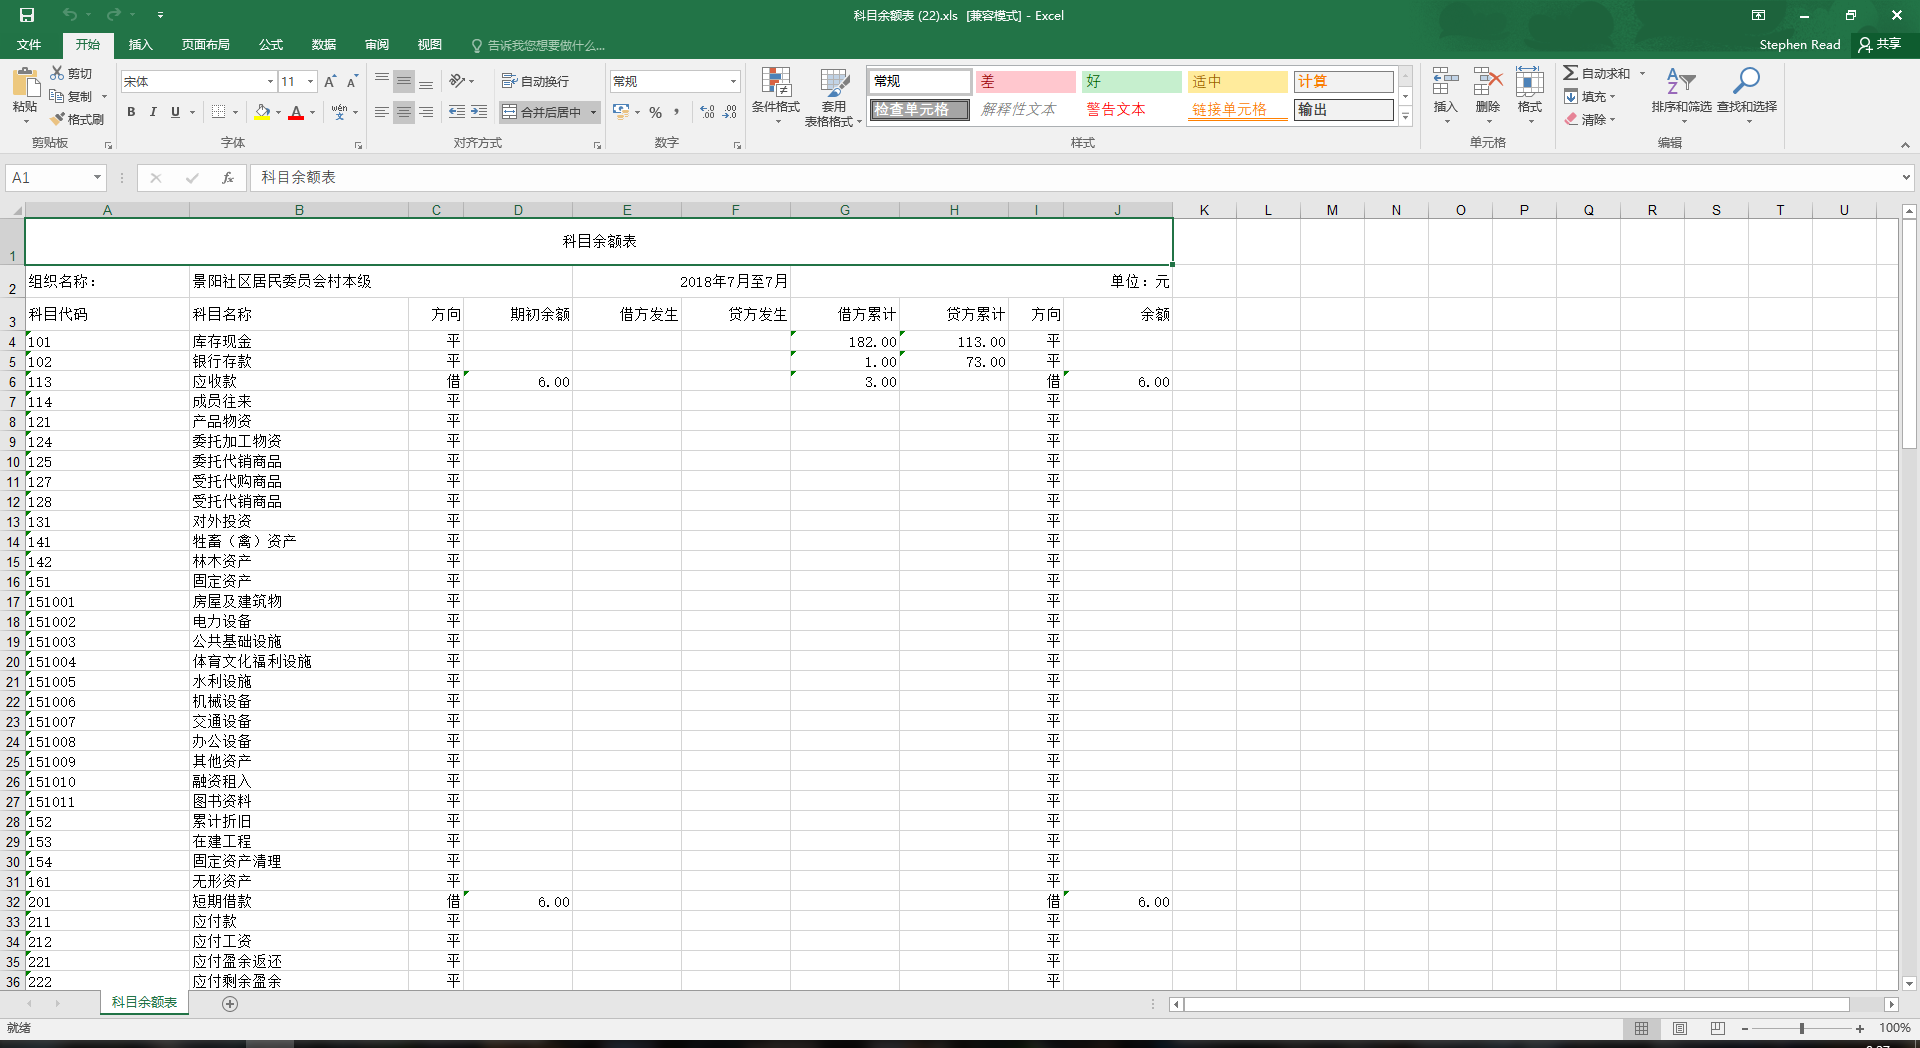The height and width of the screenshot is (1048, 1920).
Task: Open the 公式 ribbon tab
Action: pyautogui.click(x=271, y=45)
